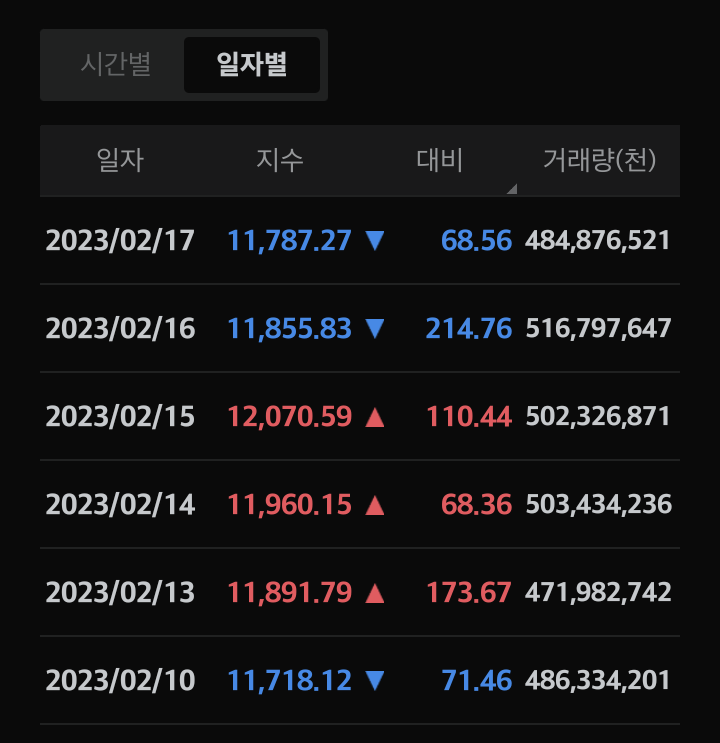Switch to the 시간별 tab
This screenshot has height=743, width=720.
click(x=116, y=64)
